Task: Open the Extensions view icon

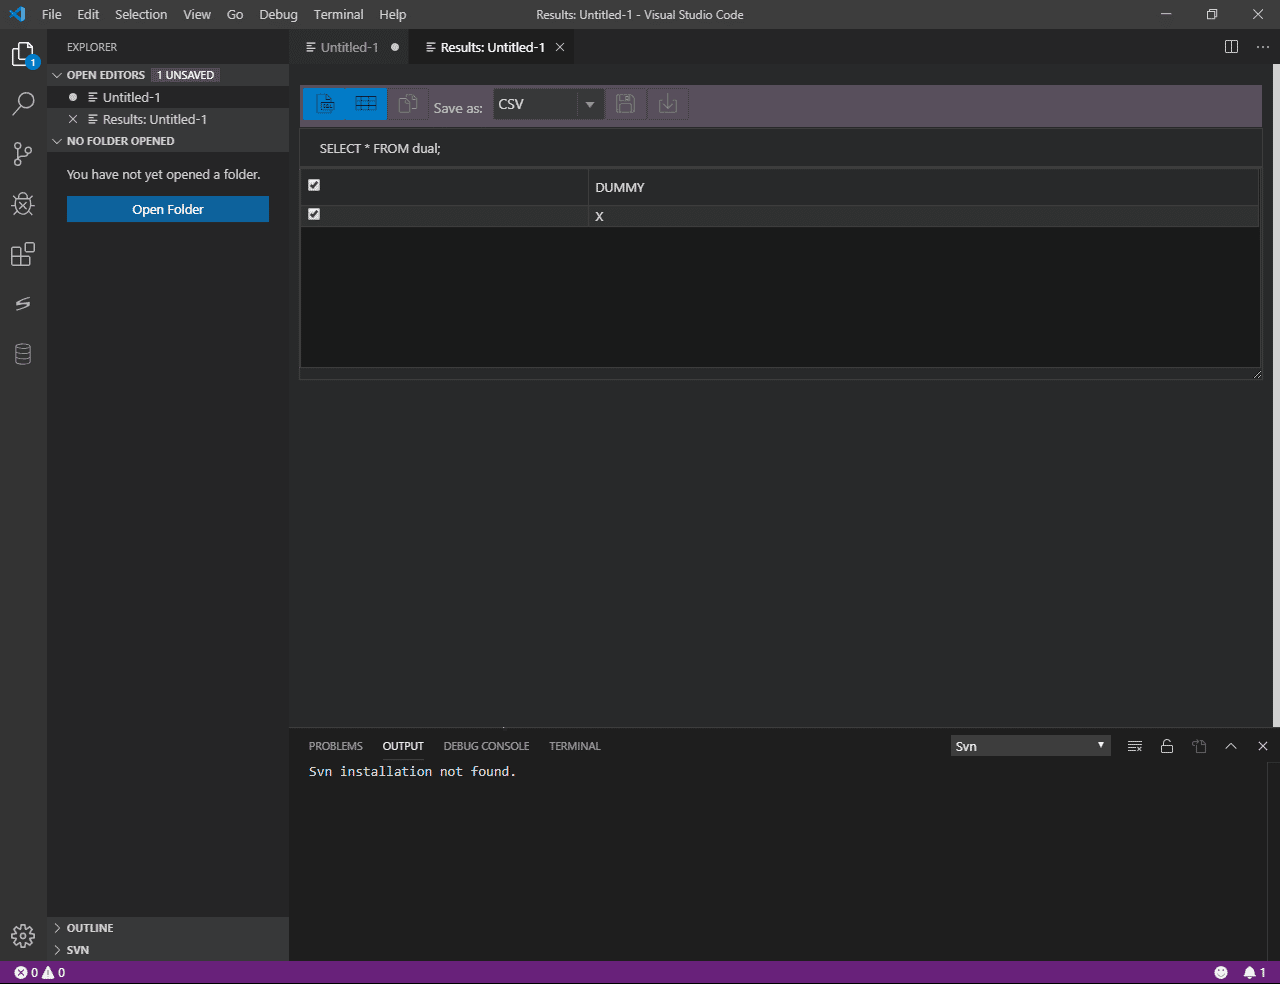Action: click(x=23, y=254)
